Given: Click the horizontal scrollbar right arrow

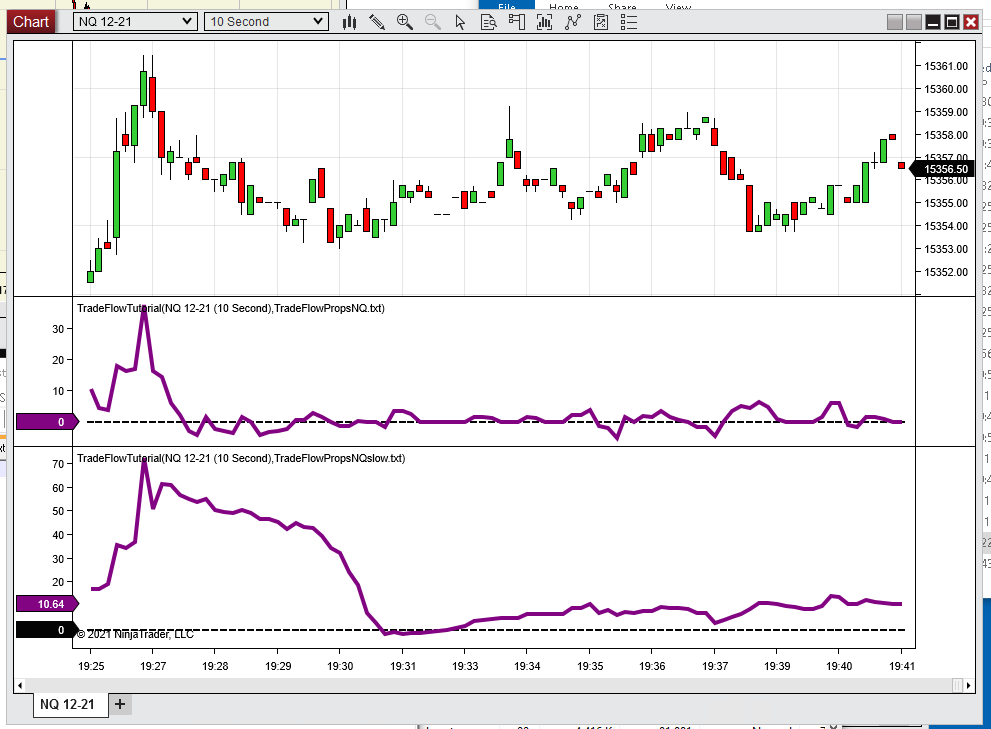Looking at the screenshot, I should (x=969, y=685).
